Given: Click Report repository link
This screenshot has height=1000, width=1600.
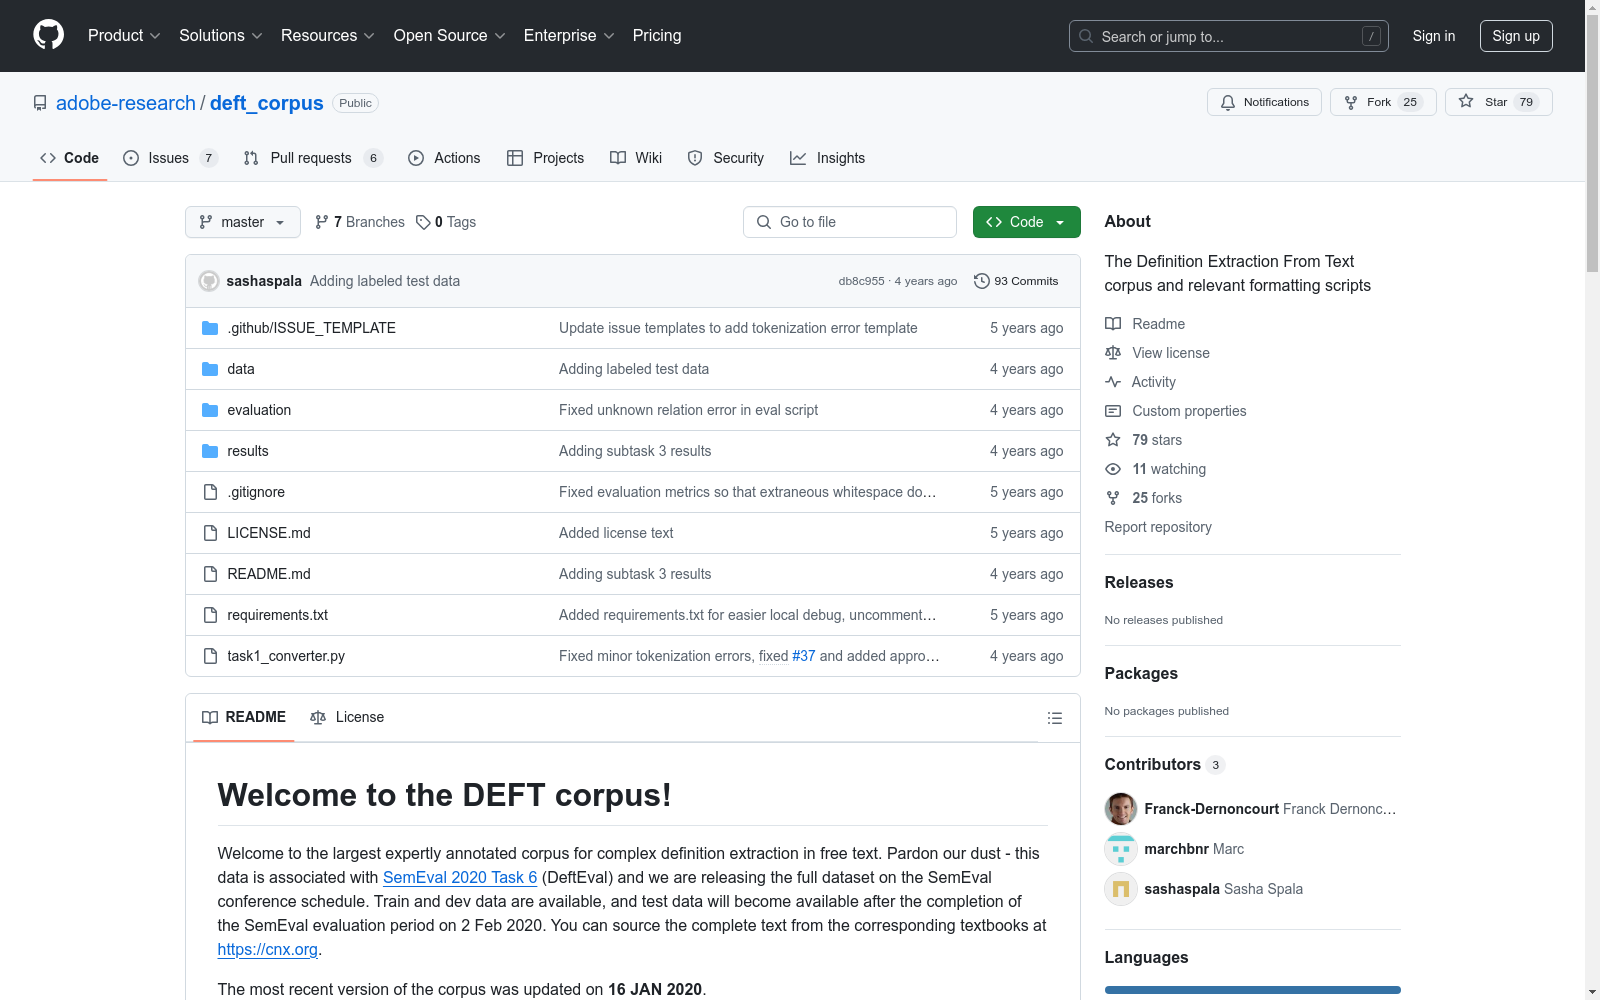Looking at the screenshot, I should (x=1158, y=527).
